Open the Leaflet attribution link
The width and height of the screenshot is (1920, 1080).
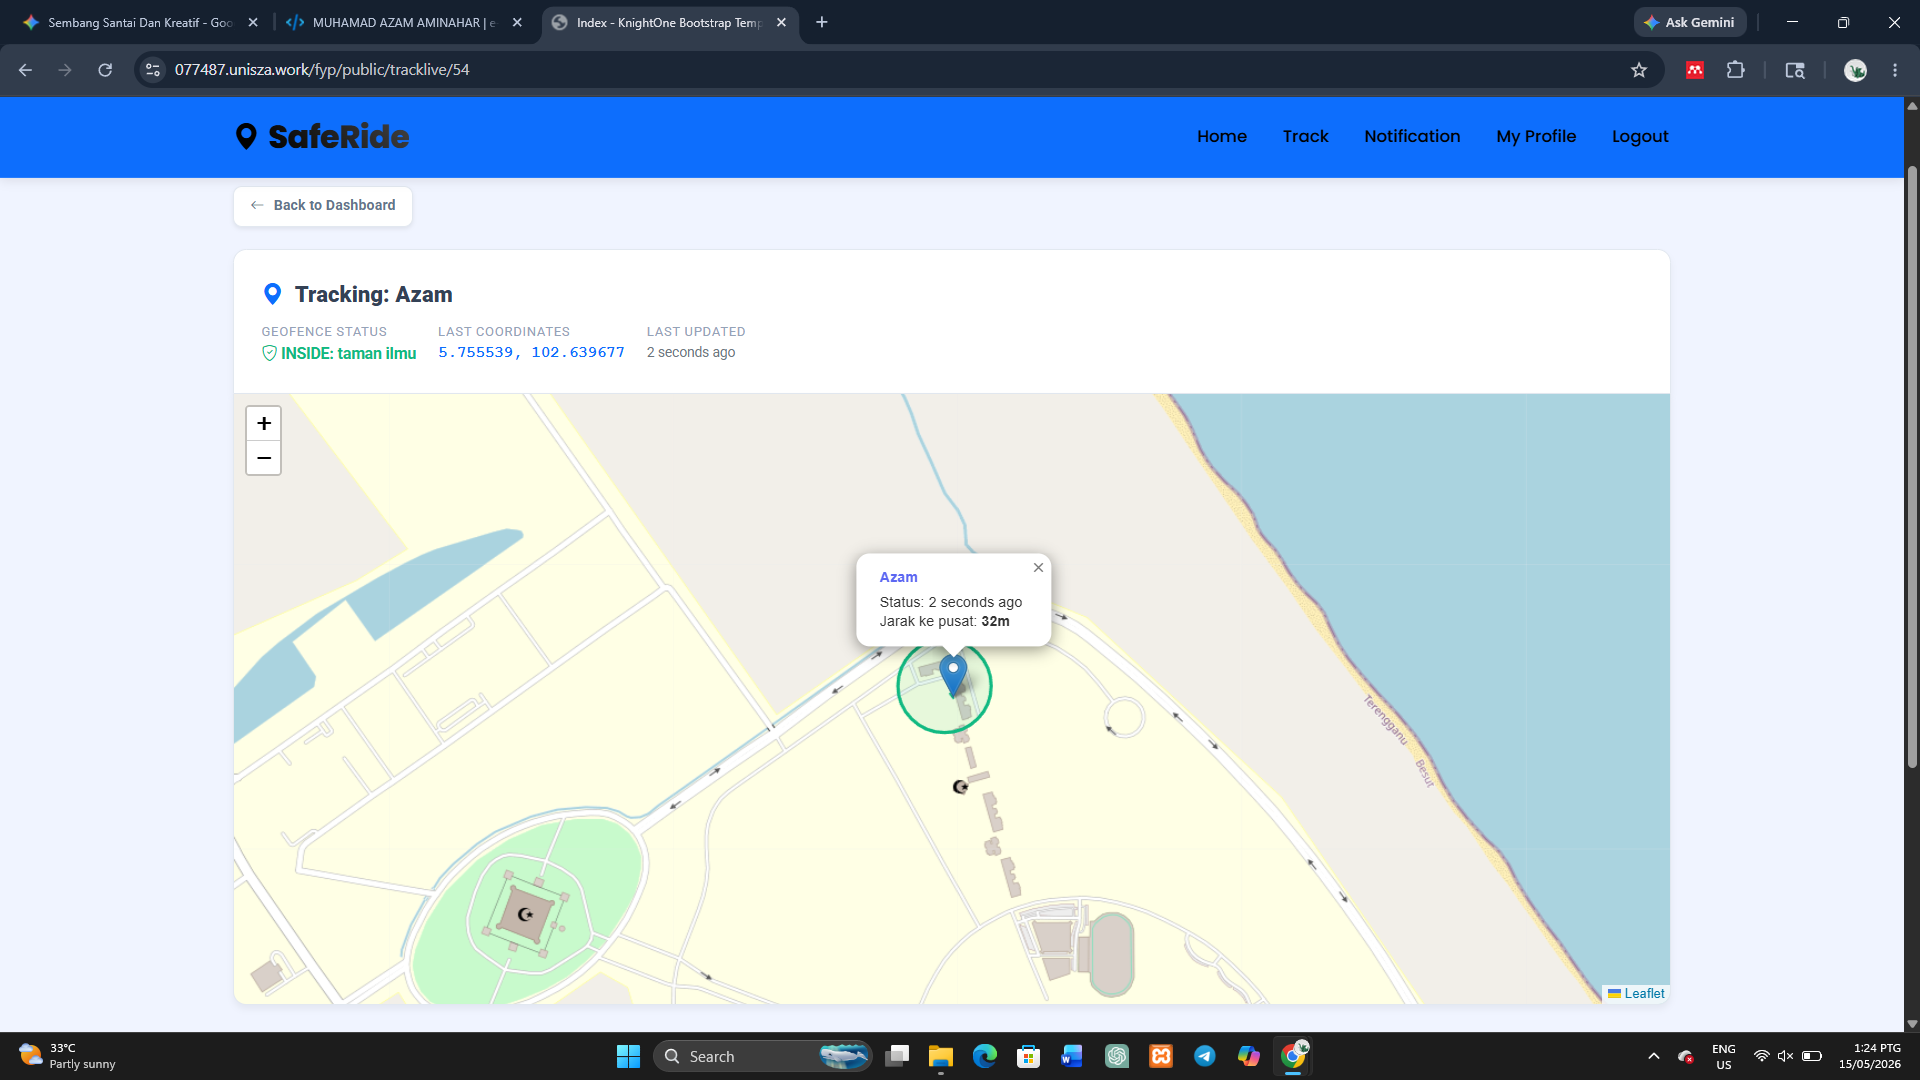[1644, 993]
